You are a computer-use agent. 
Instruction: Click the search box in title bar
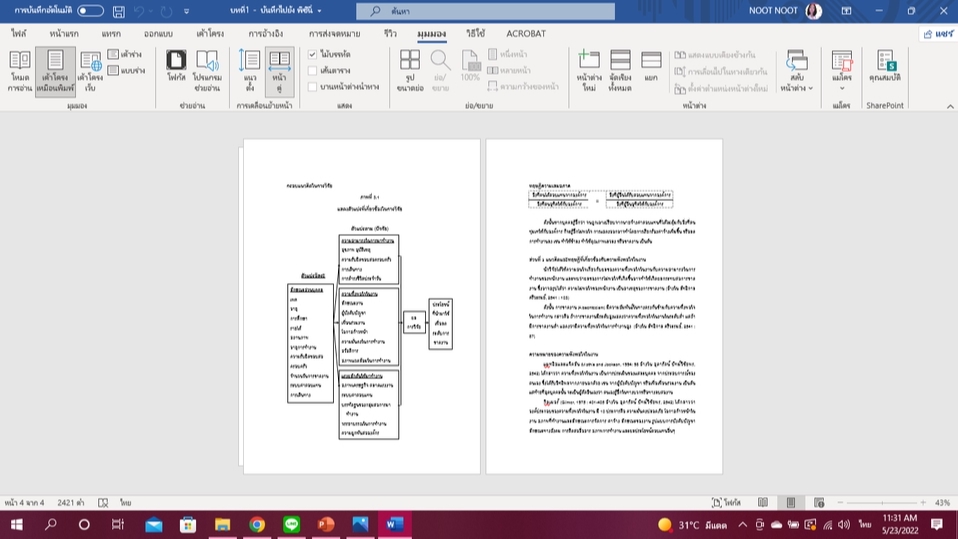click(486, 11)
